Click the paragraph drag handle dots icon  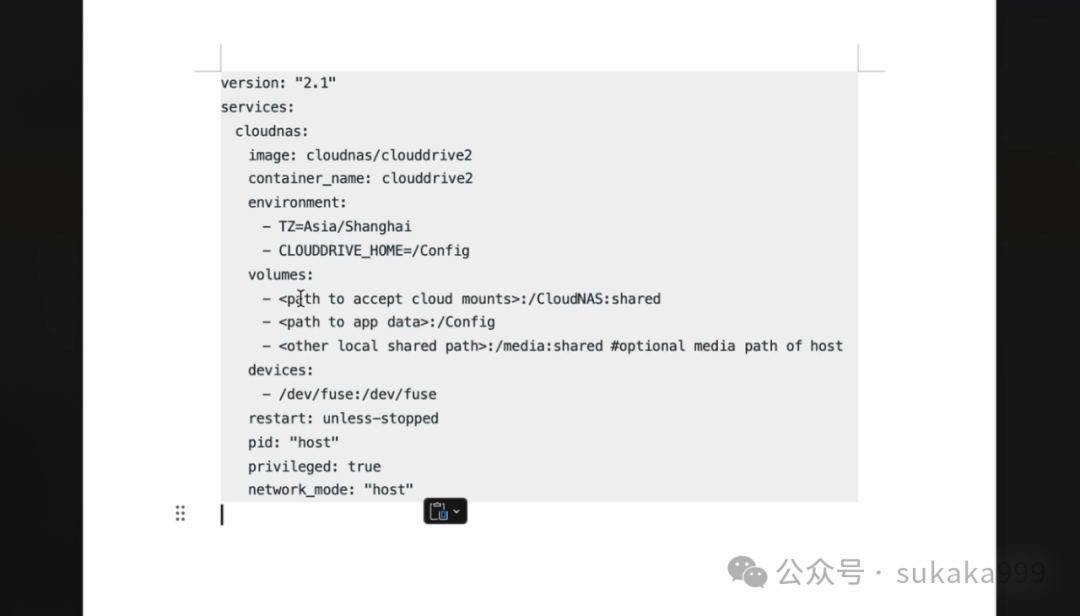point(180,513)
